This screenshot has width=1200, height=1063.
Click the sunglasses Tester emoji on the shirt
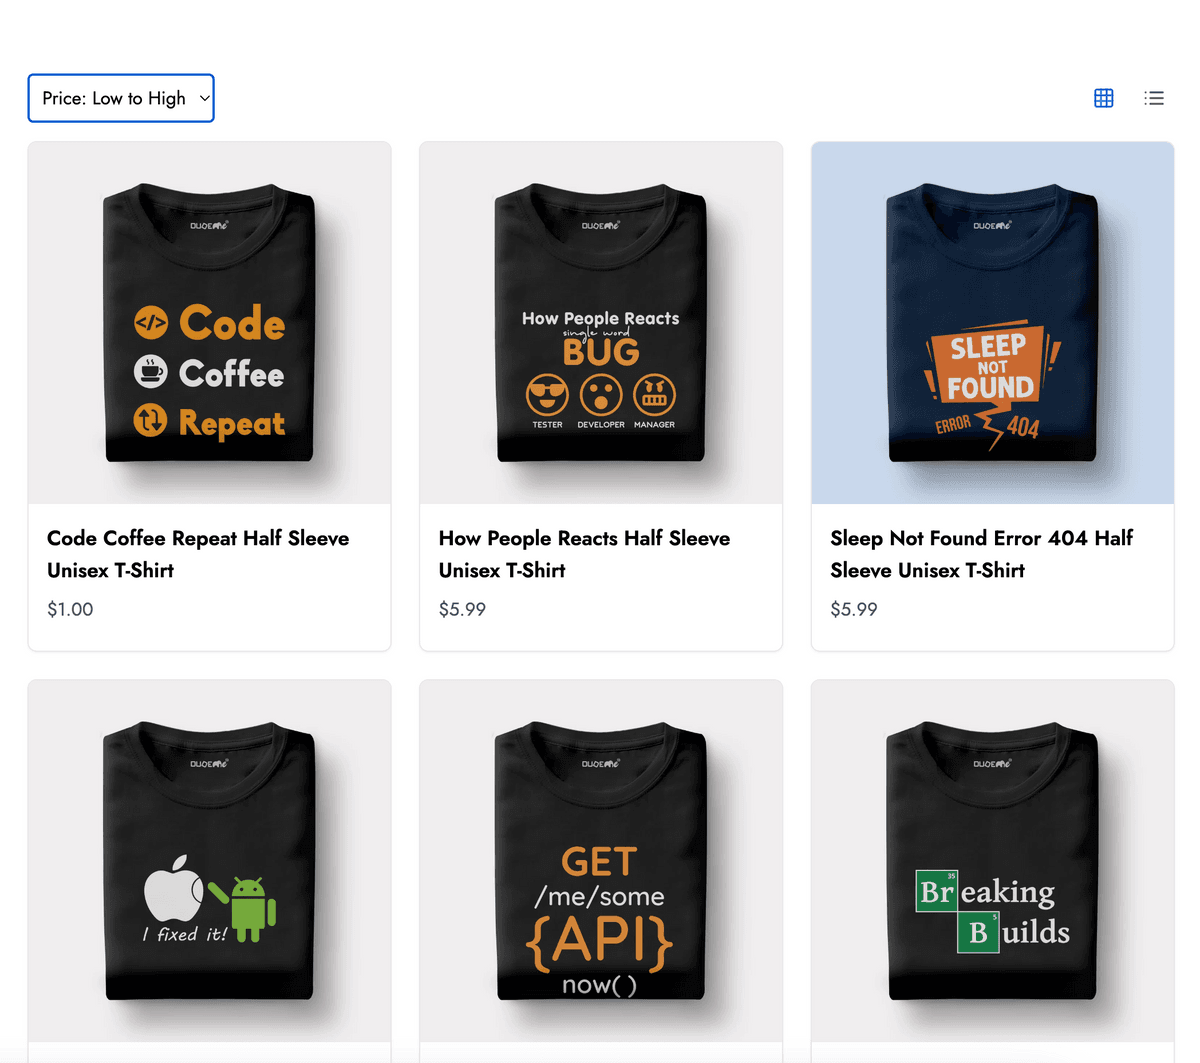point(547,395)
